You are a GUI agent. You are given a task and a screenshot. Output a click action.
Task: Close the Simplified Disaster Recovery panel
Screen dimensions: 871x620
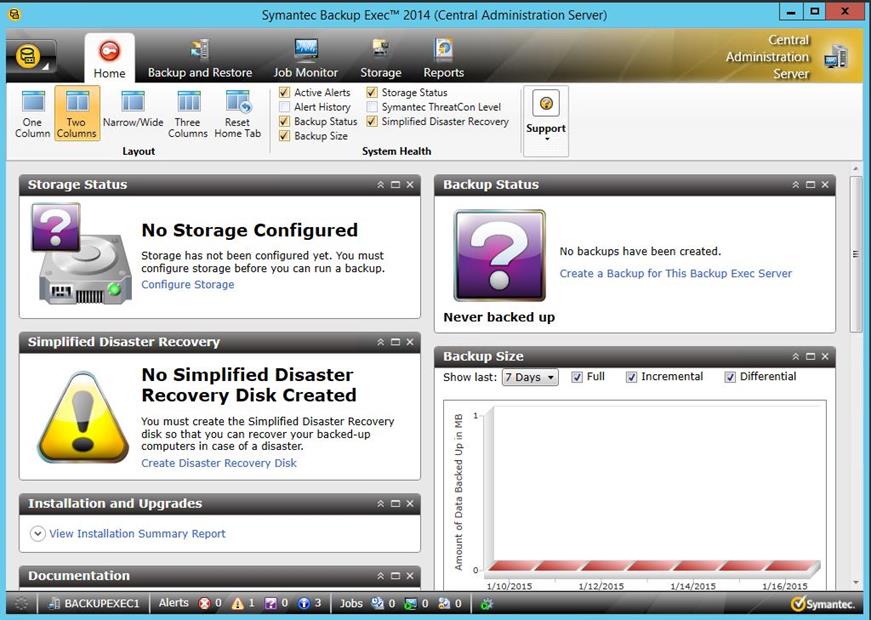(x=410, y=342)
